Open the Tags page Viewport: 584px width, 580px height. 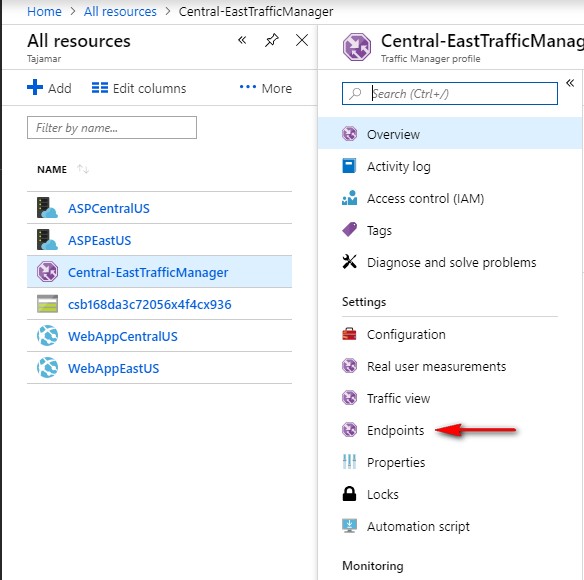[x=379, y=231]
